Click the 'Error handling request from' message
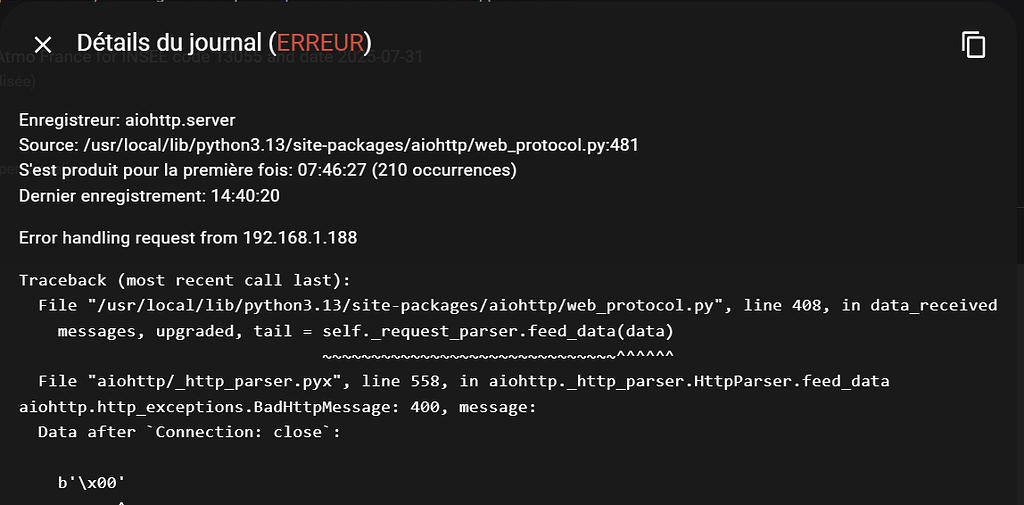Image resolution: width=1024 pixels, height=505 pixels. click(x=129, y=238)
